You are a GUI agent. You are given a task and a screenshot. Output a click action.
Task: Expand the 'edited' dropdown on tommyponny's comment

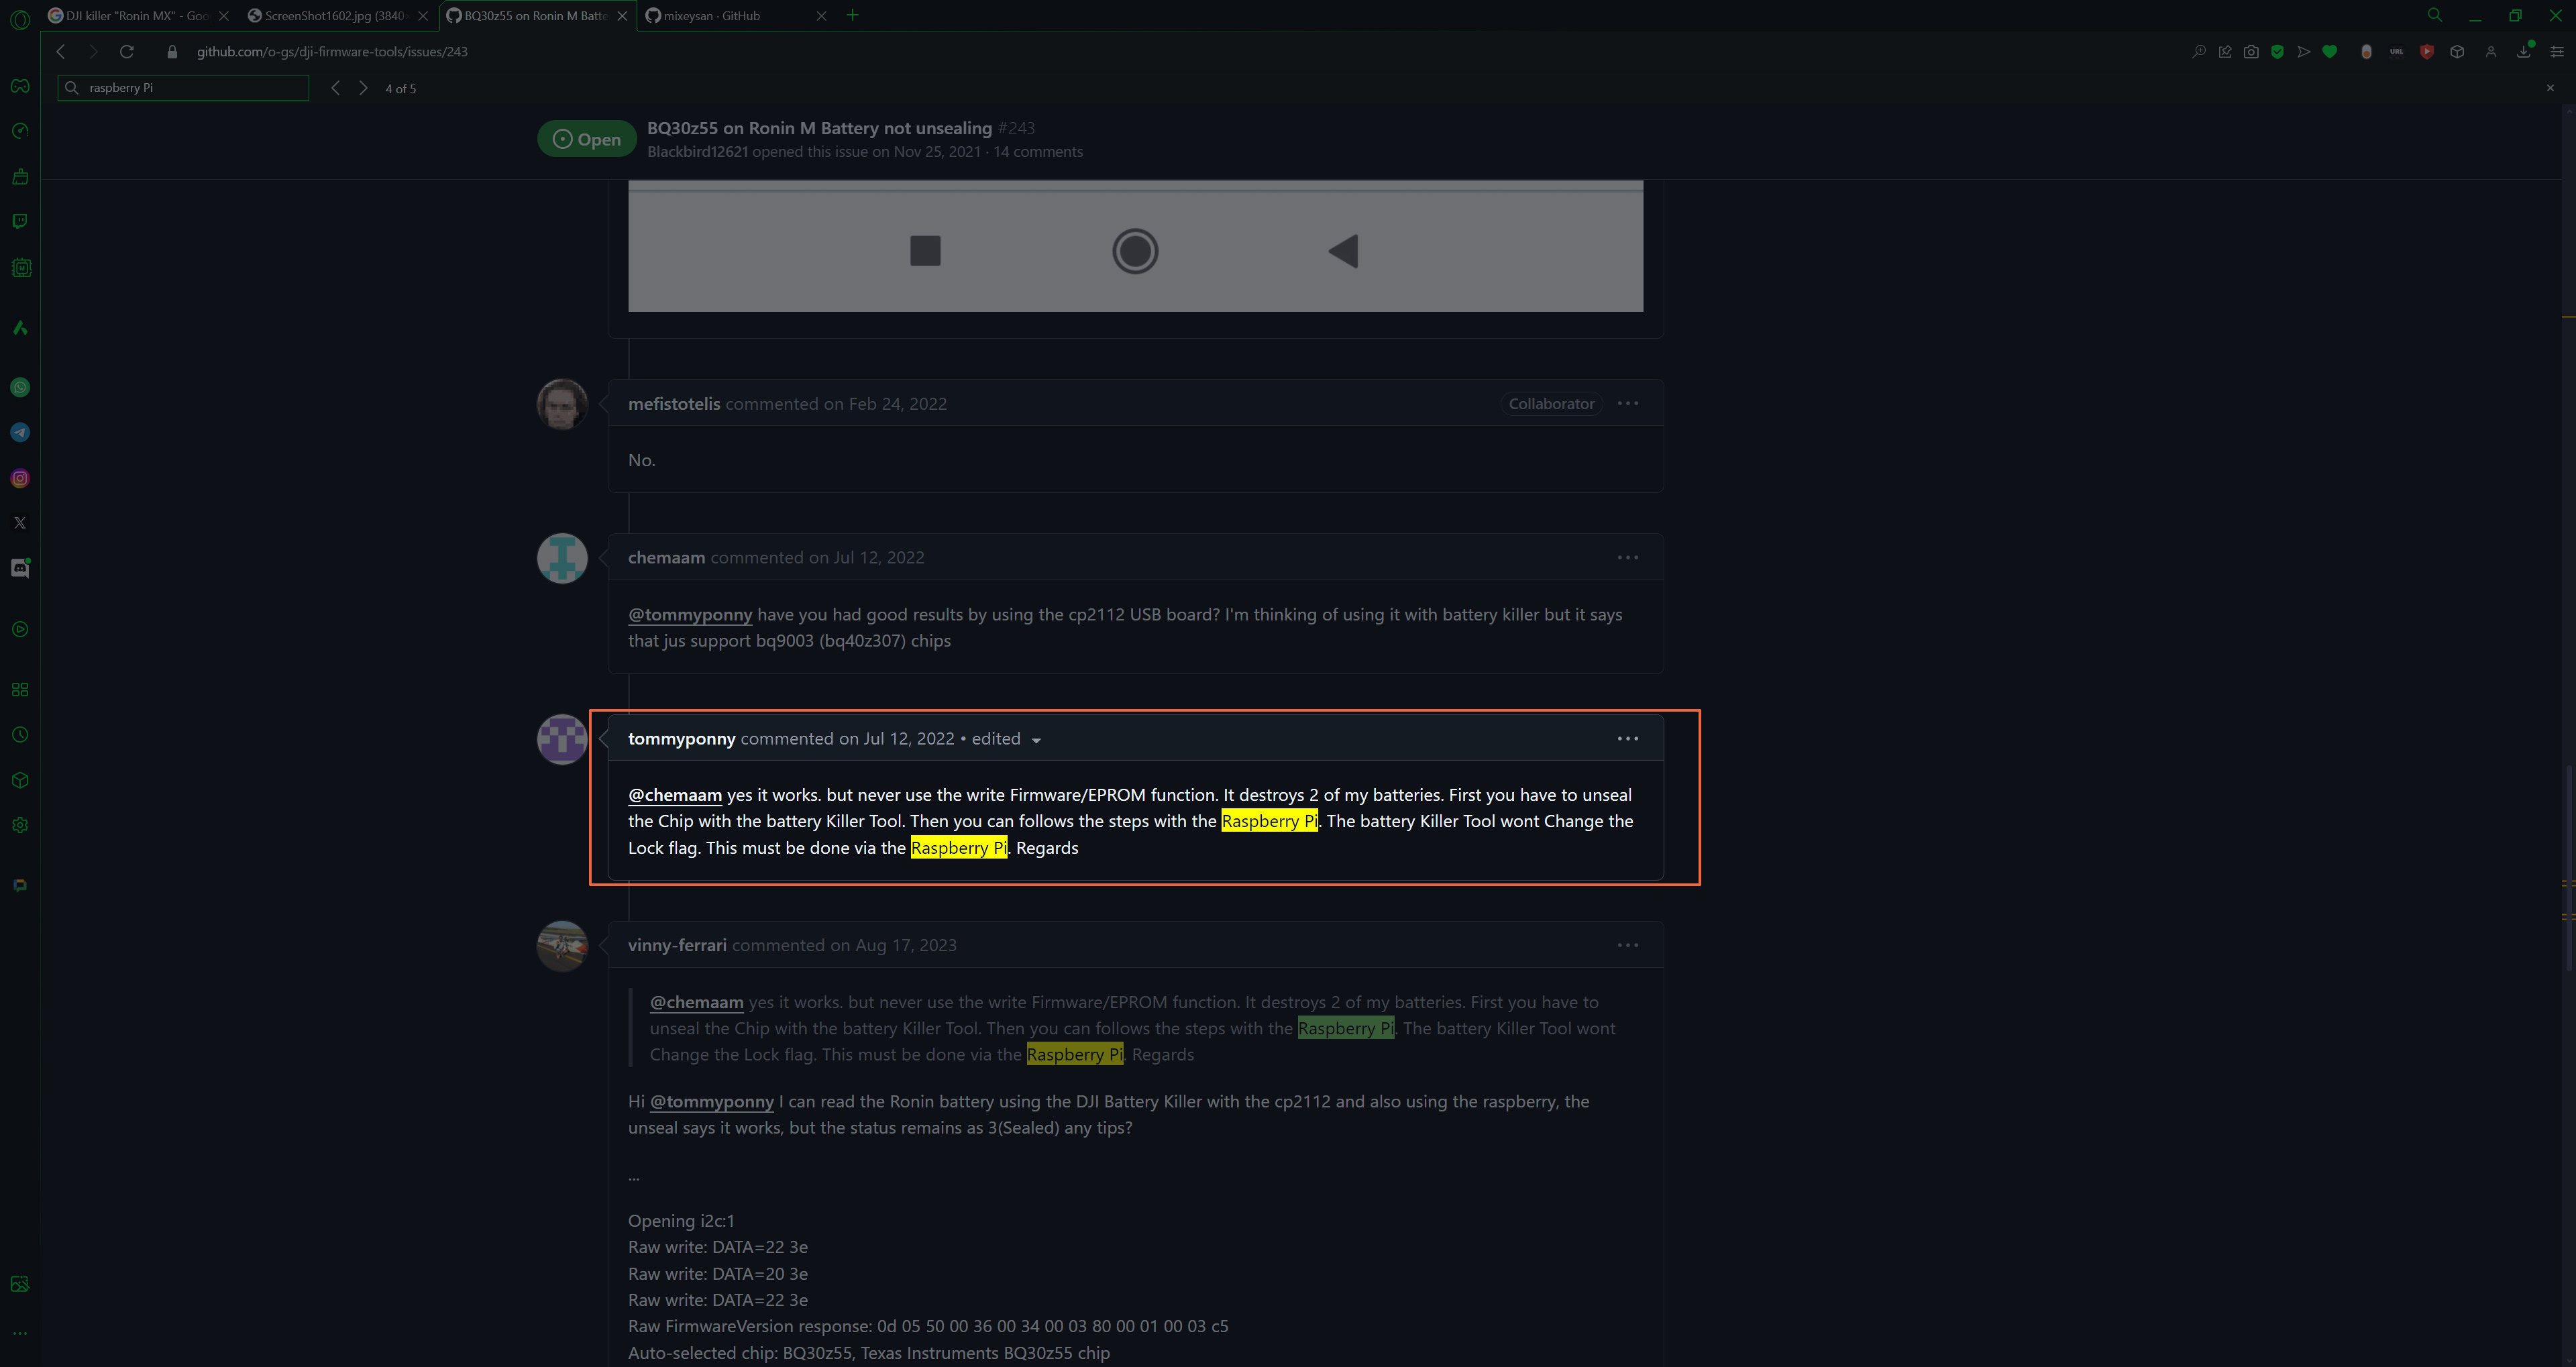(1006, 739)
